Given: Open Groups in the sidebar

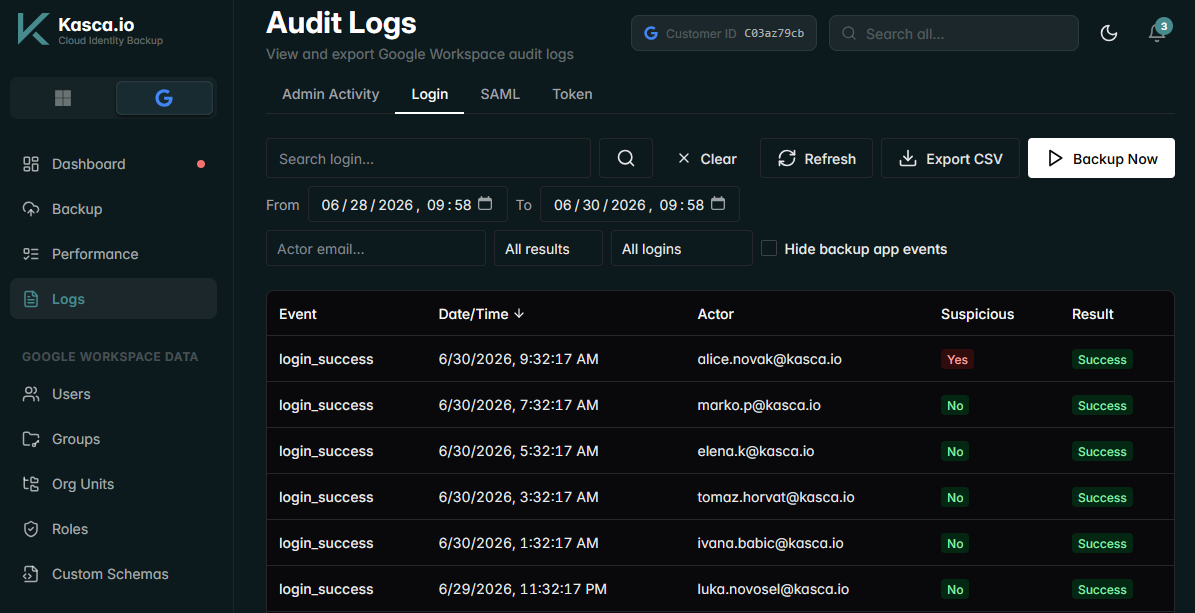Looking at the screenshot, I should pyautogui.click(x=114, y=439).
